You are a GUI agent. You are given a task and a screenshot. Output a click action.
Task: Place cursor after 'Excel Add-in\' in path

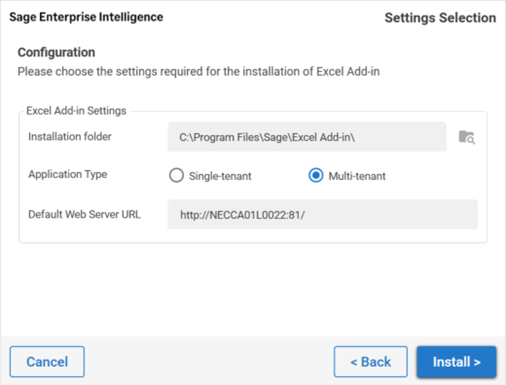point(356,137)
